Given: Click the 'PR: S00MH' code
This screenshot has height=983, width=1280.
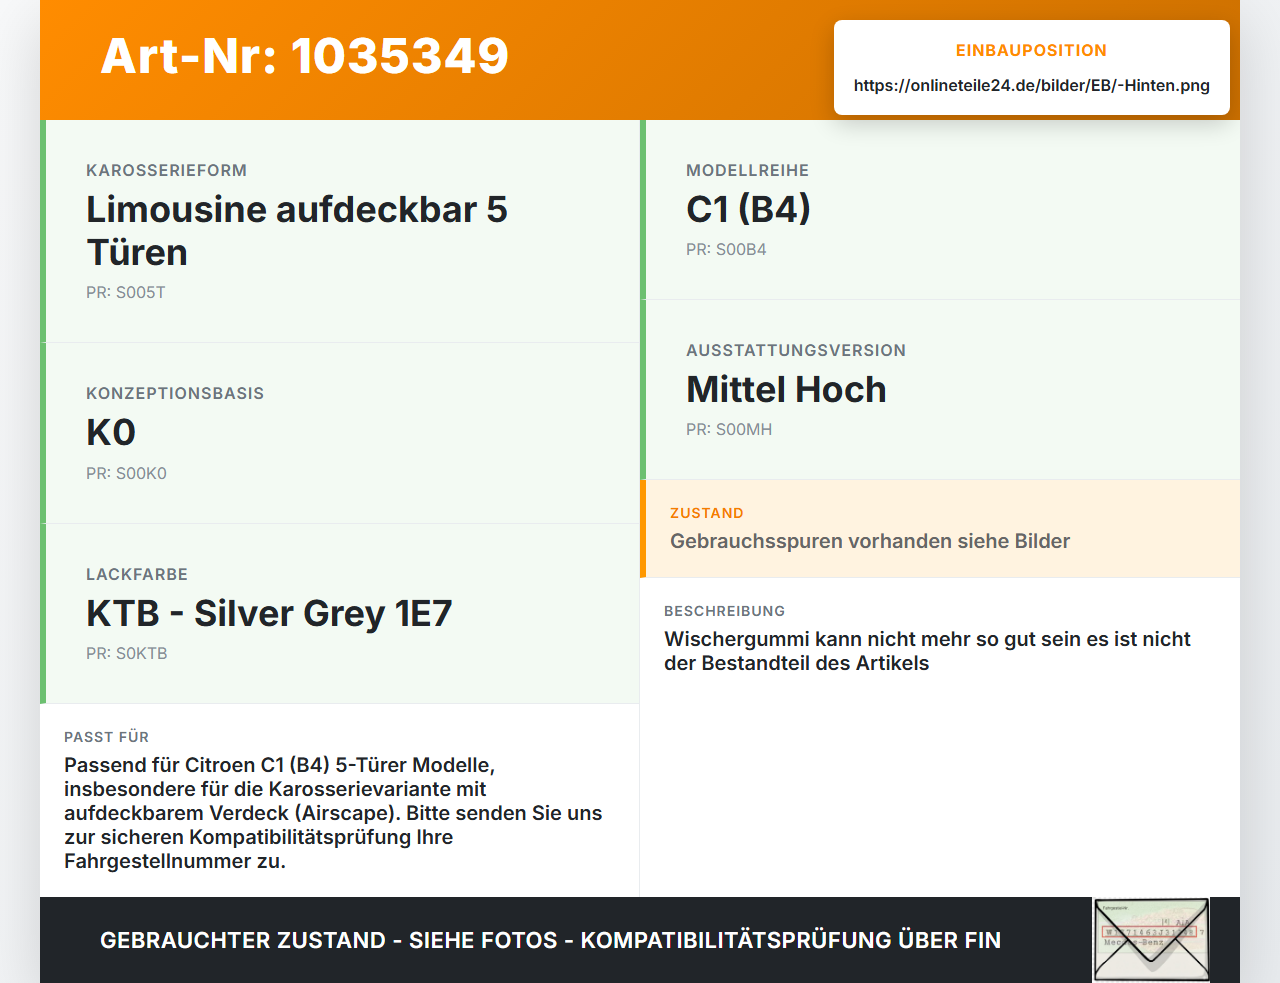Looking at the screenshot, I should (x=729, y=430).
